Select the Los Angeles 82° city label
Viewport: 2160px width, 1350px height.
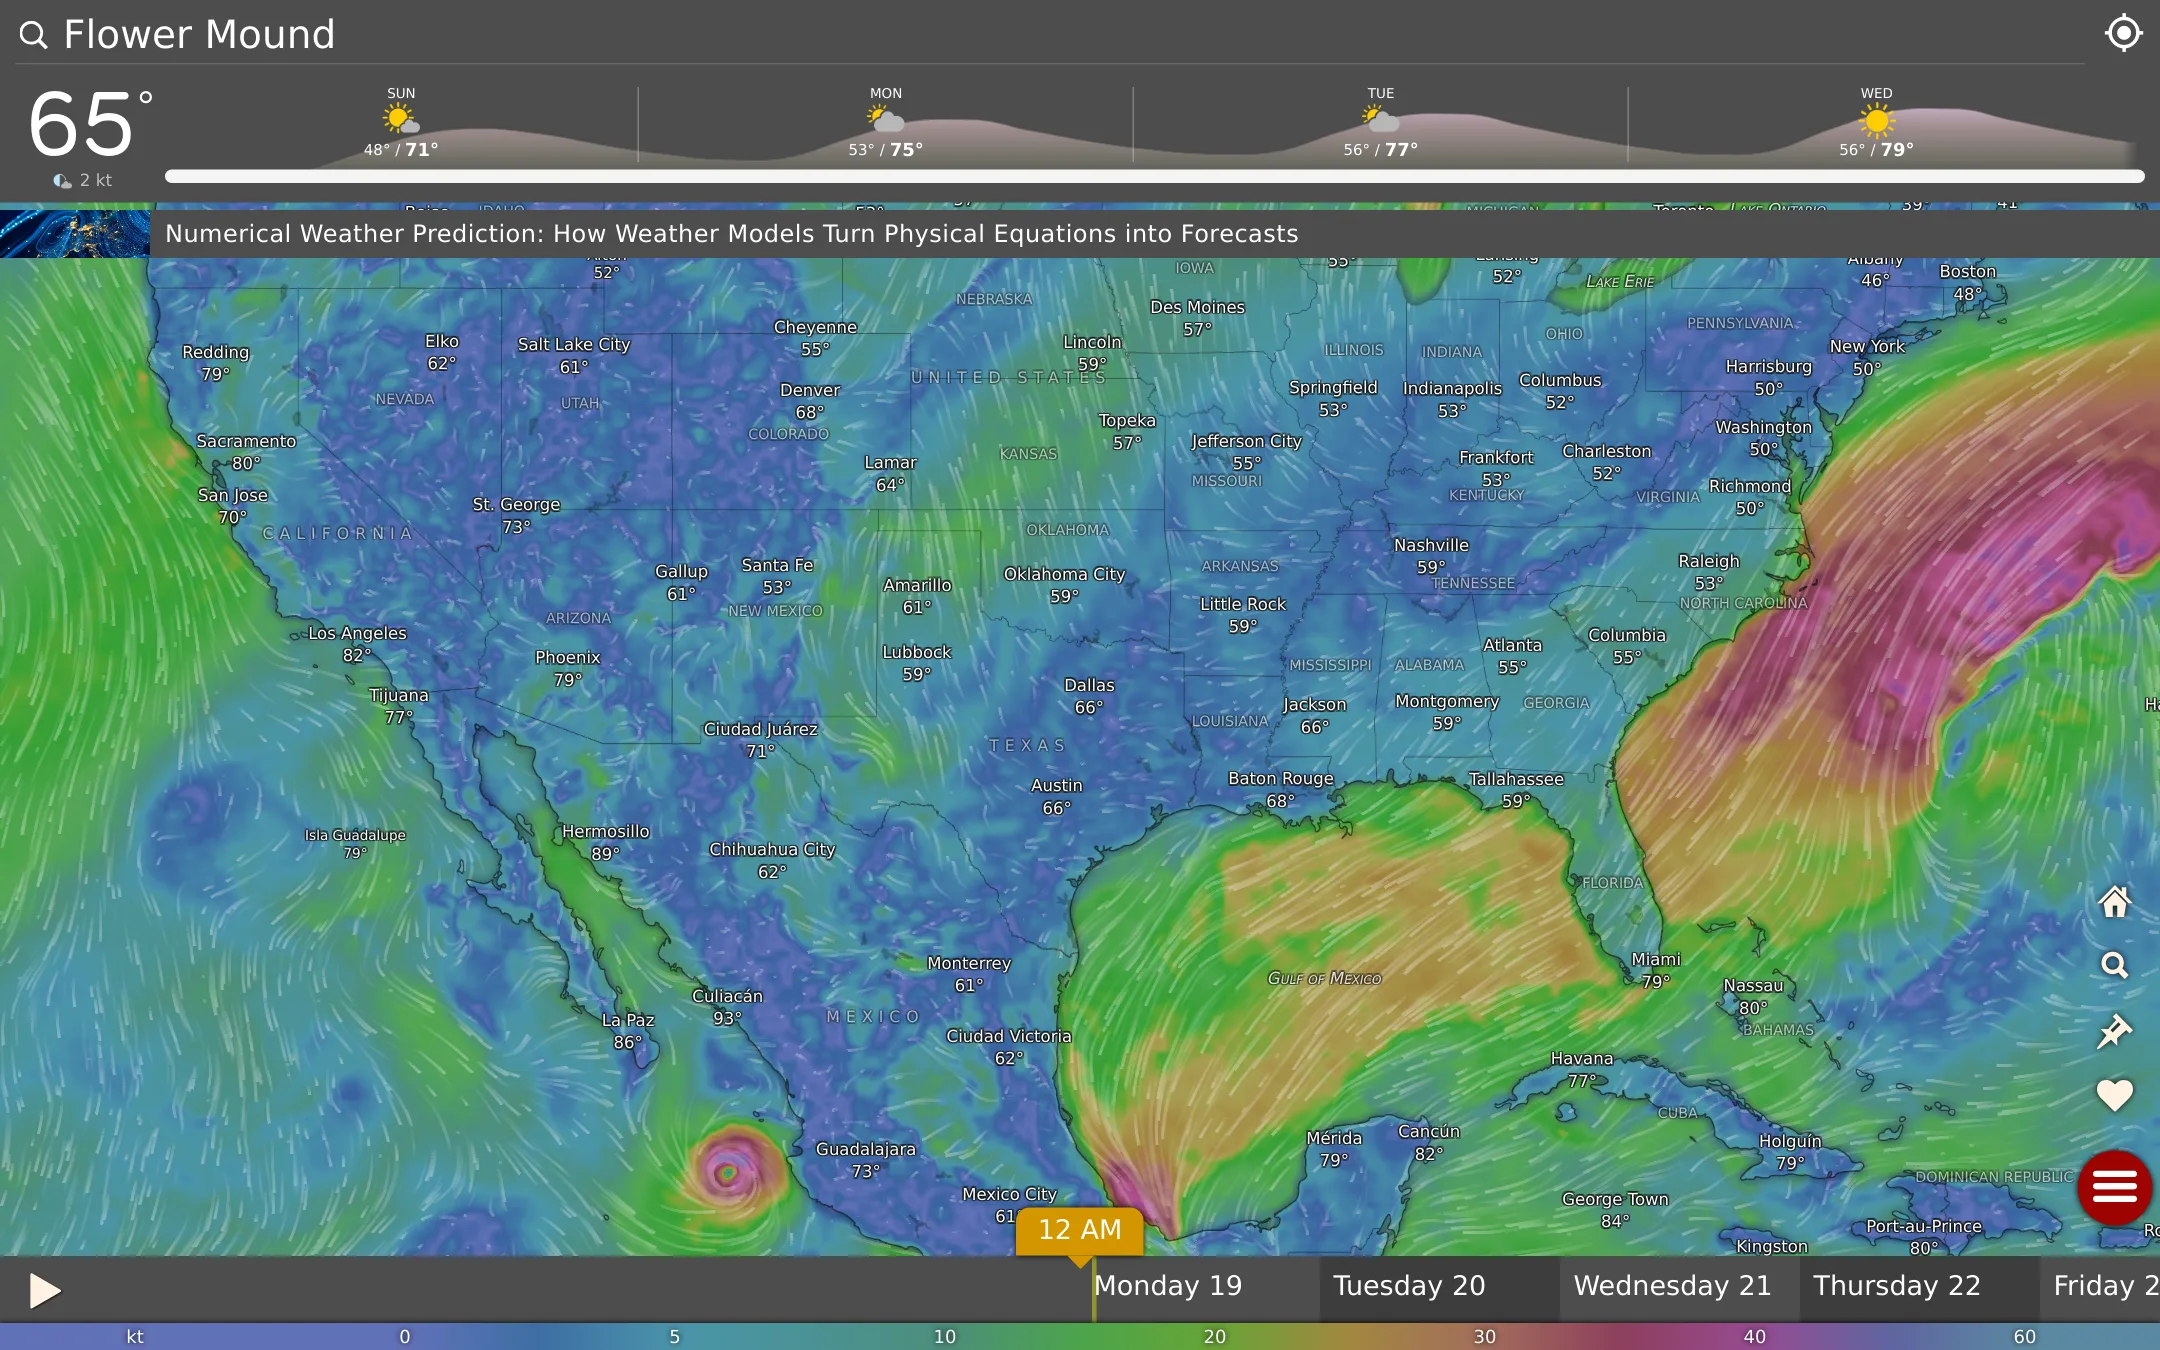coord(357,644)
